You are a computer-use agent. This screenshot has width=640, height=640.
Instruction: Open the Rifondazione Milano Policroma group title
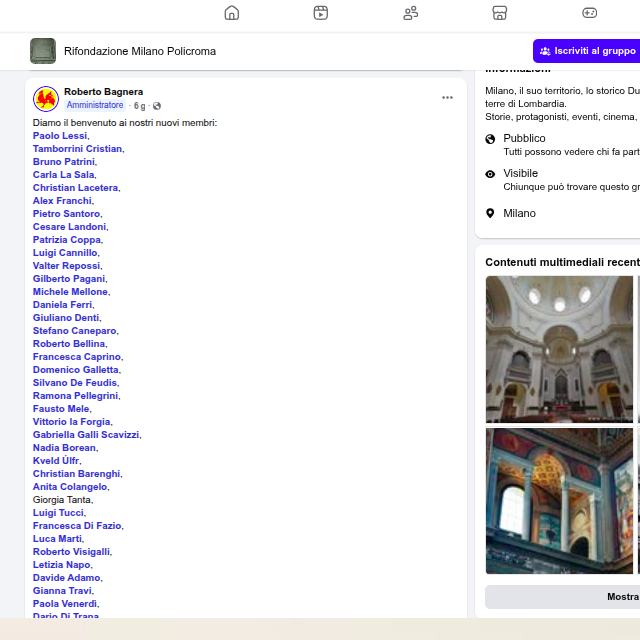click(140, 51)
